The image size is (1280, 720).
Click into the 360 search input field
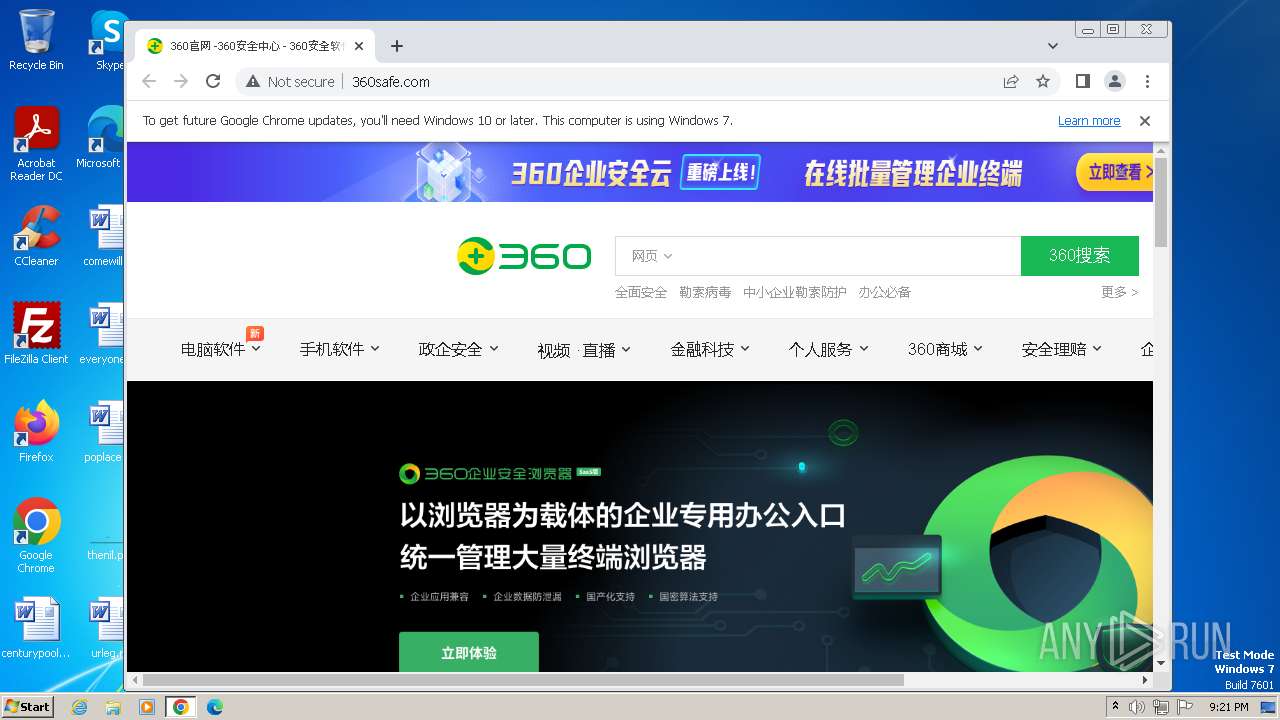coord(848,256)
